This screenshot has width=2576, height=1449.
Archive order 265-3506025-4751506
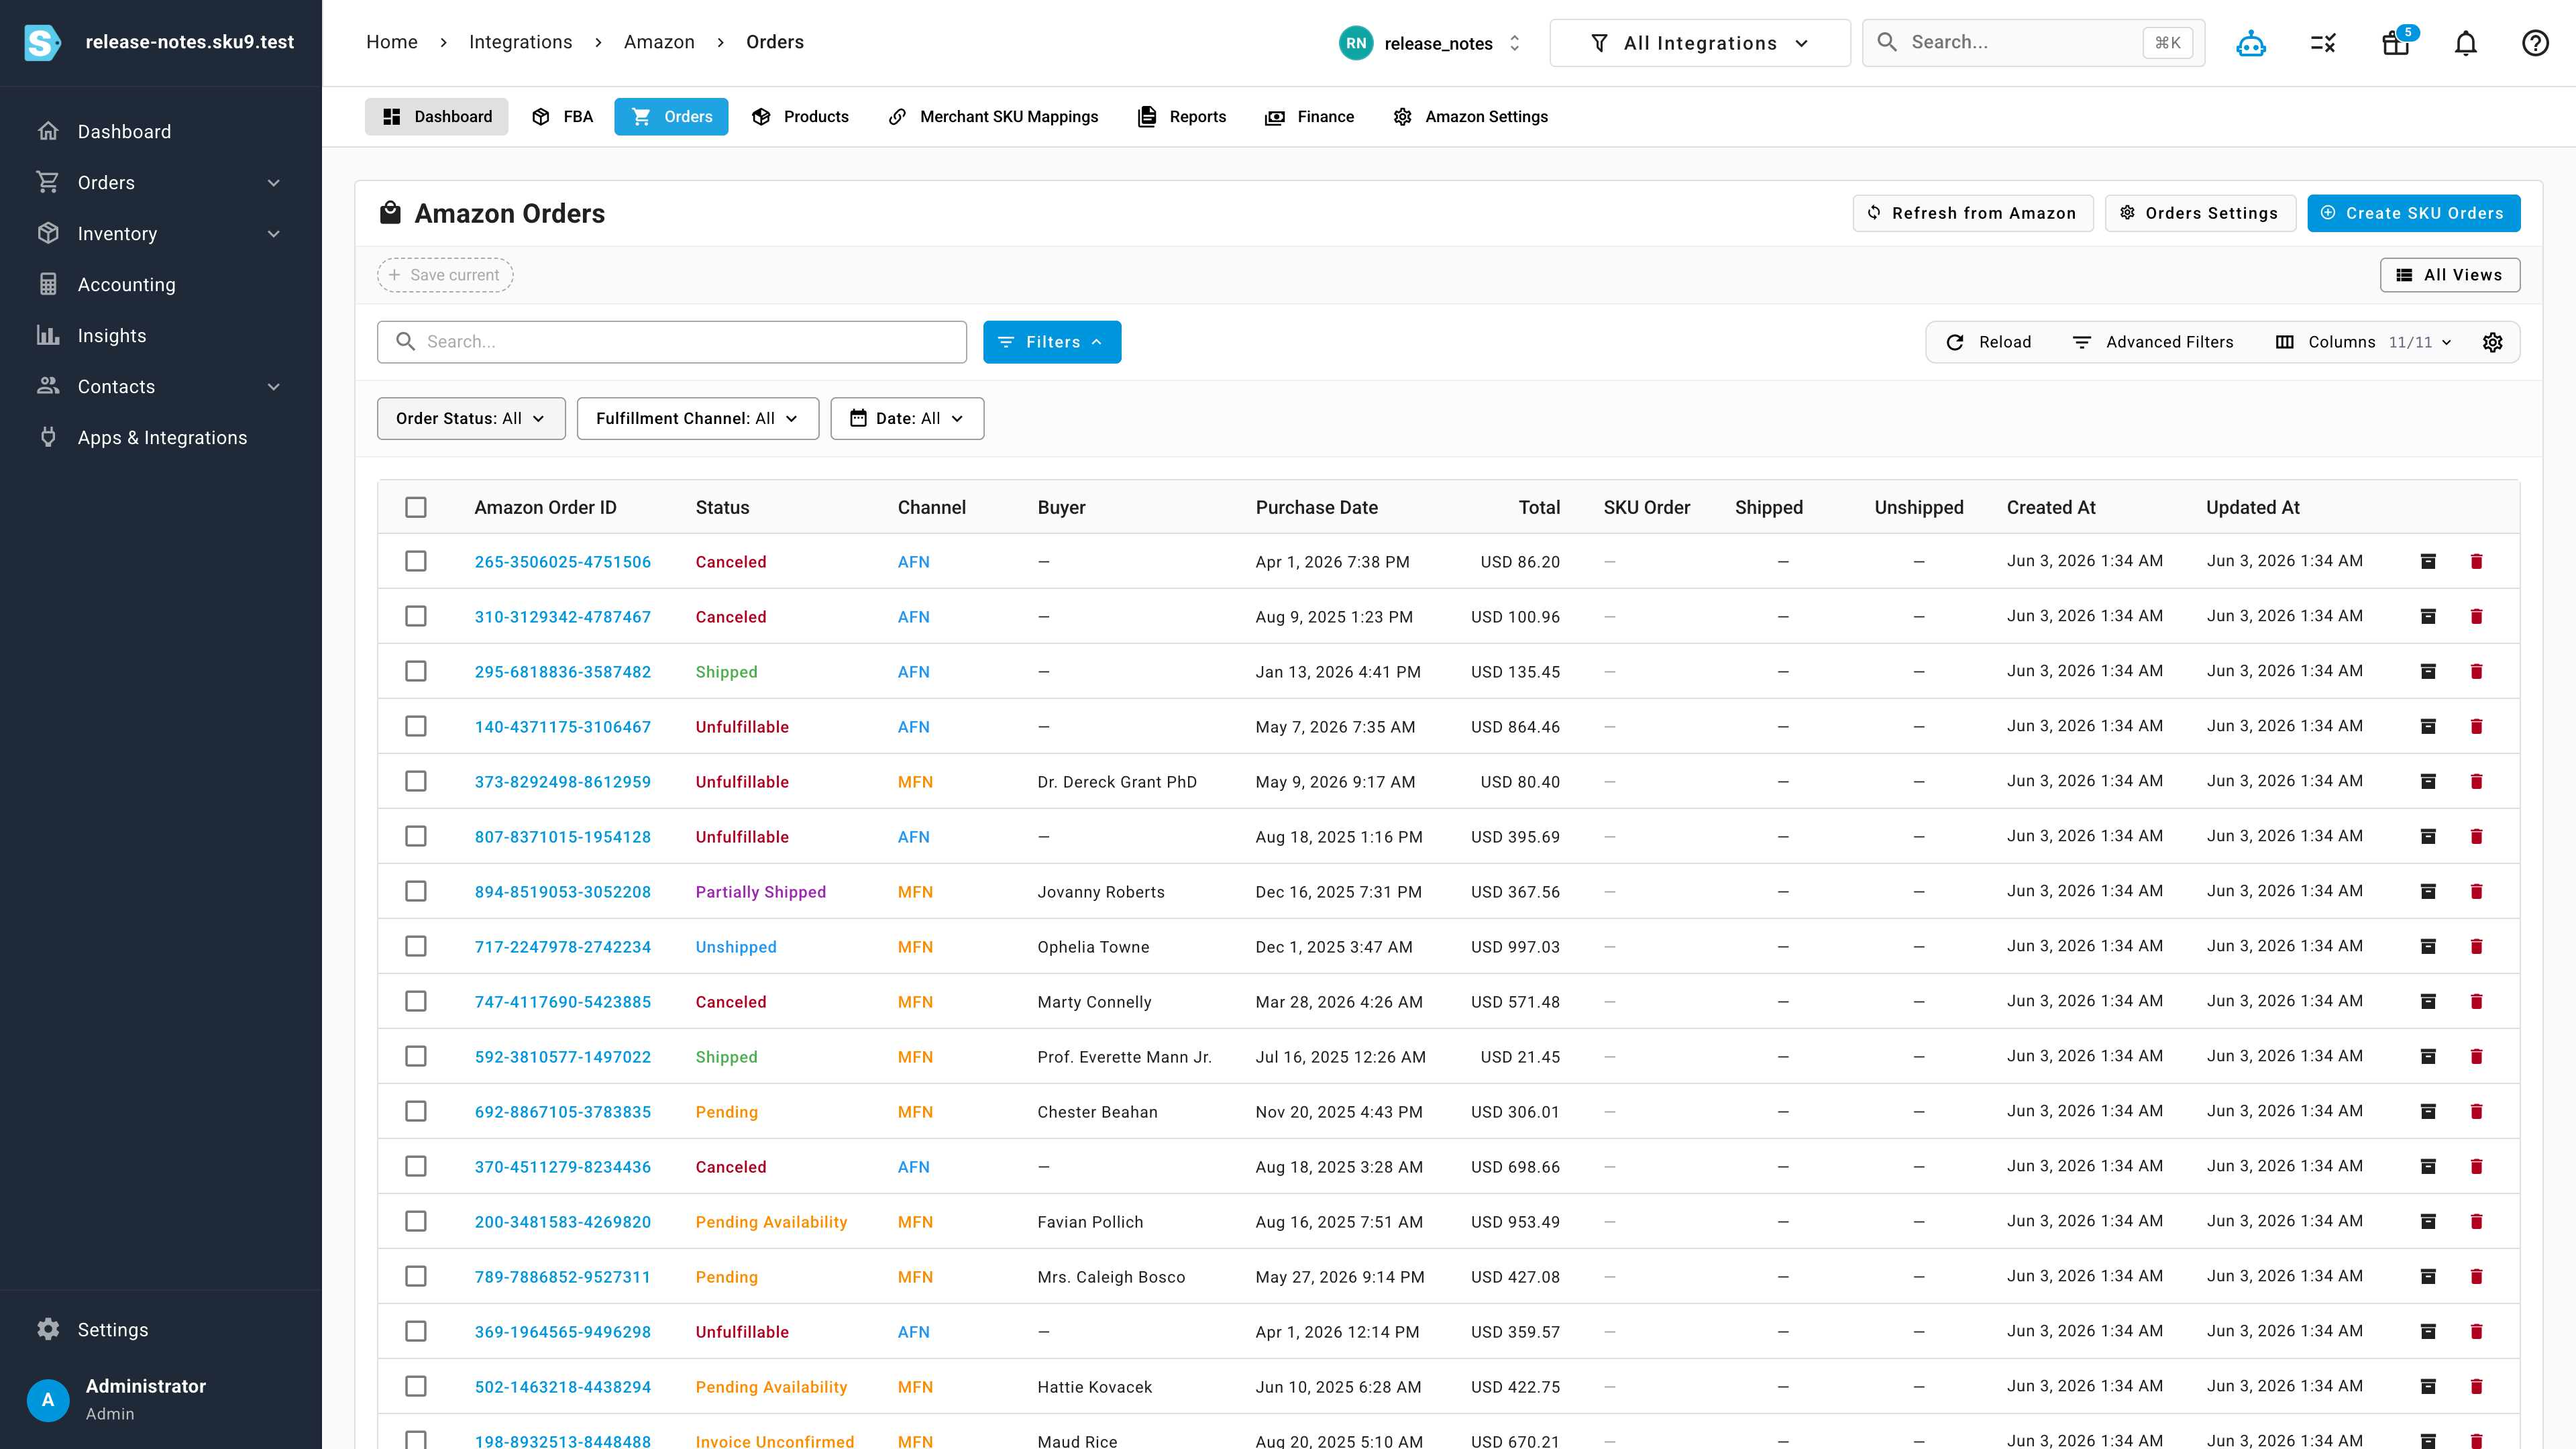tap(2428, 561)
